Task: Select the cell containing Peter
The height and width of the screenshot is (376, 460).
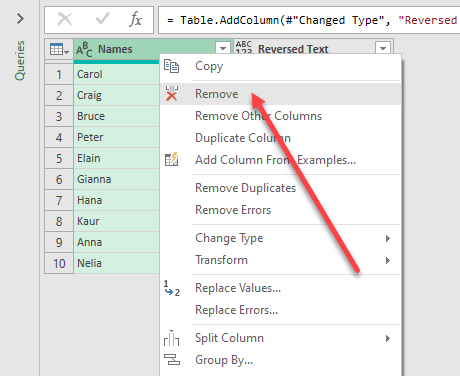Action: pos(116,137)
